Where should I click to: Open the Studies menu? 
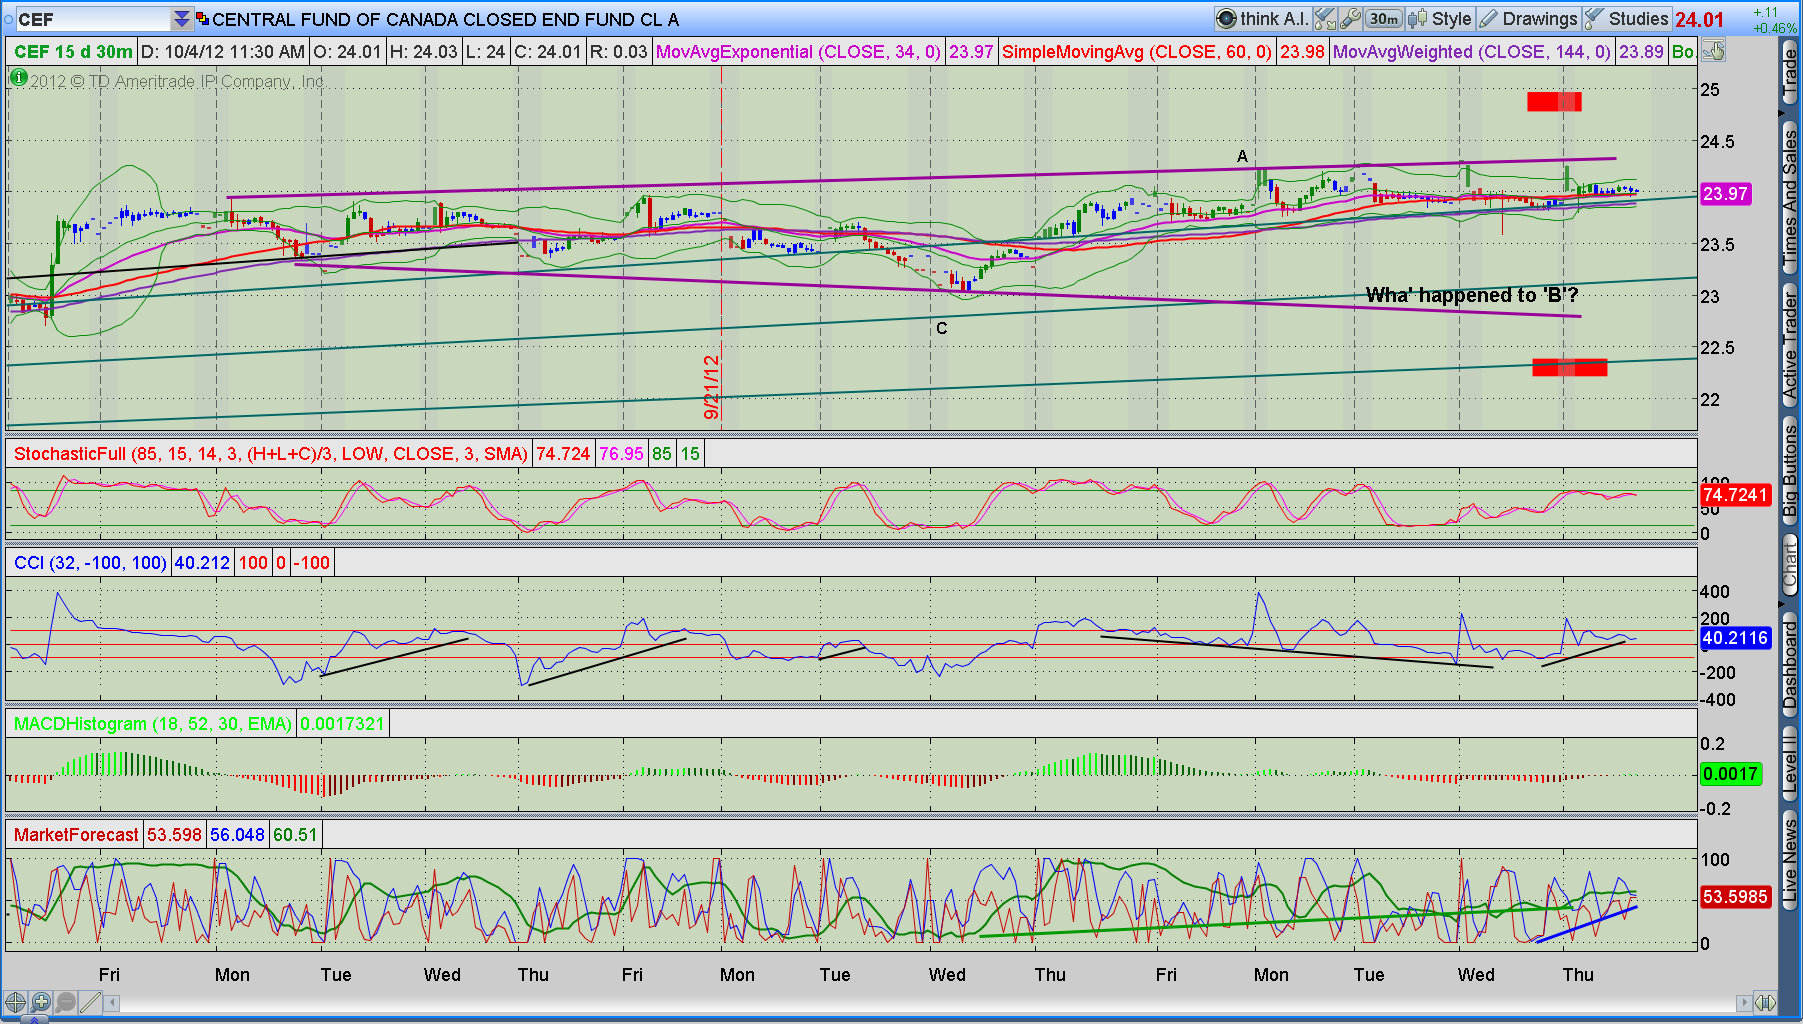click(1626, 19)
